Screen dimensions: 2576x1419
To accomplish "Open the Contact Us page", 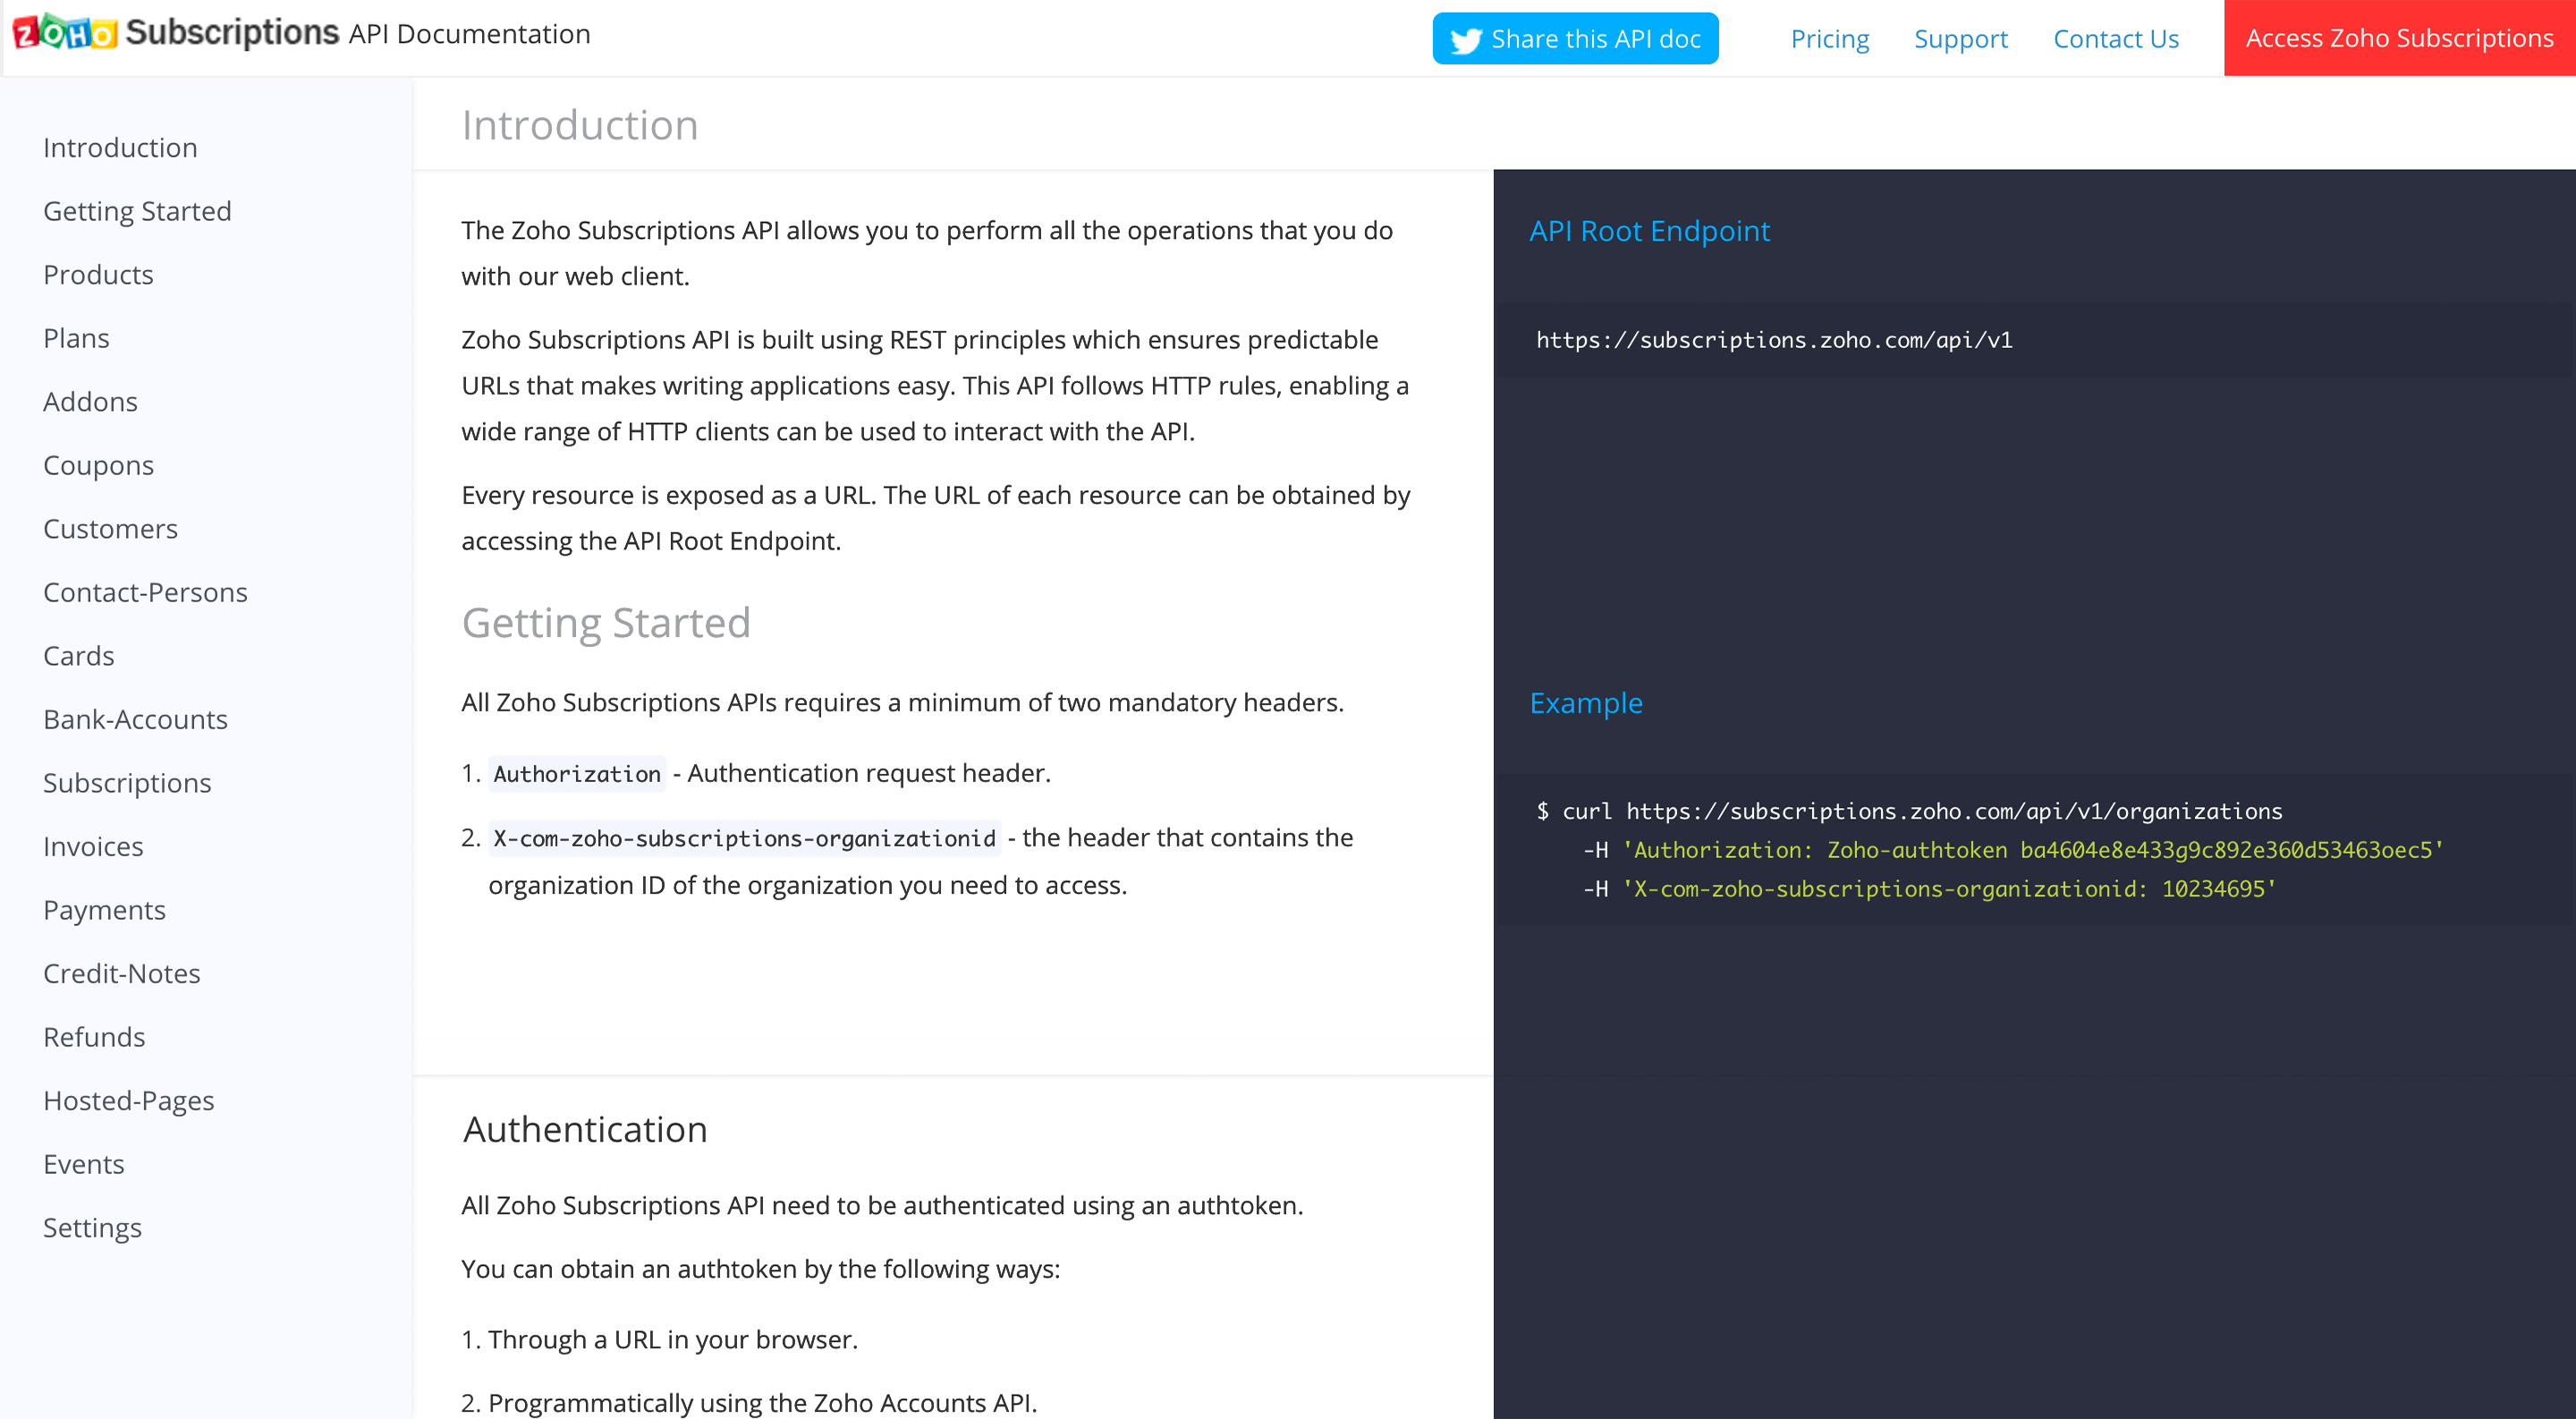I will tap(2115, 39).
